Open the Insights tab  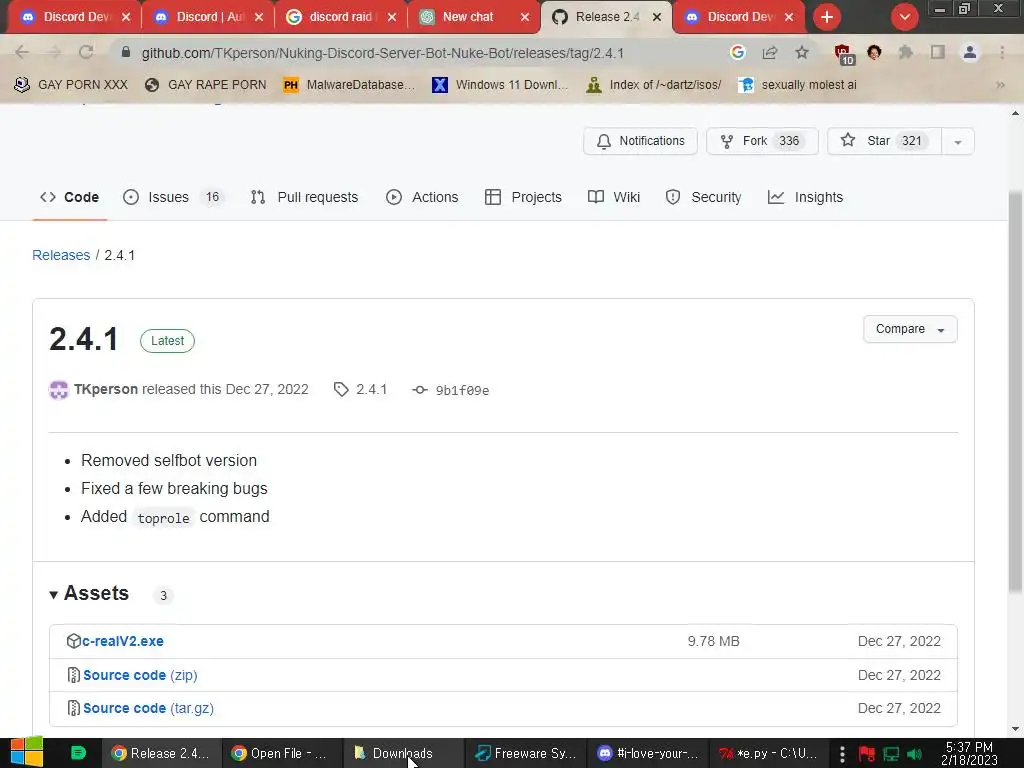[805, 197]
